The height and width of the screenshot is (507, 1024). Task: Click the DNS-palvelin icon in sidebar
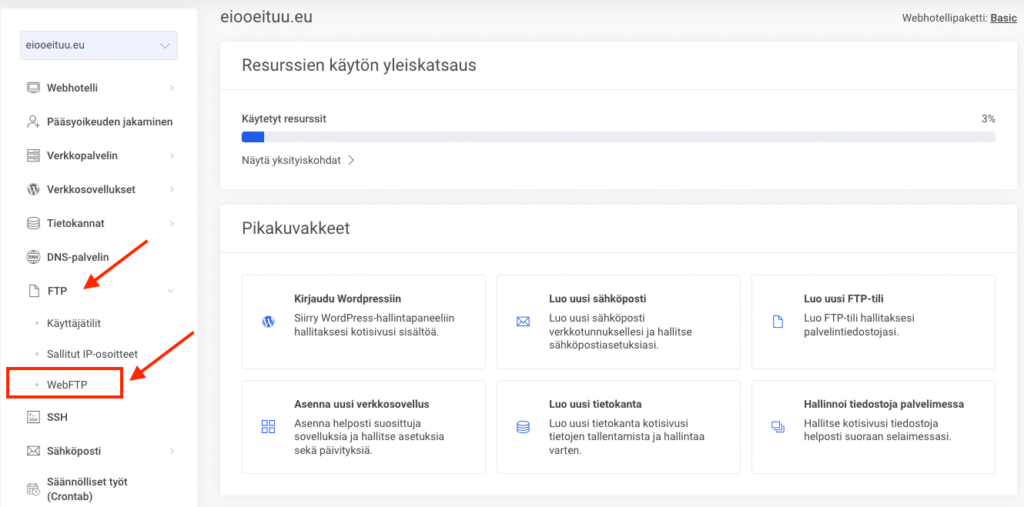(x=33, y=257)
